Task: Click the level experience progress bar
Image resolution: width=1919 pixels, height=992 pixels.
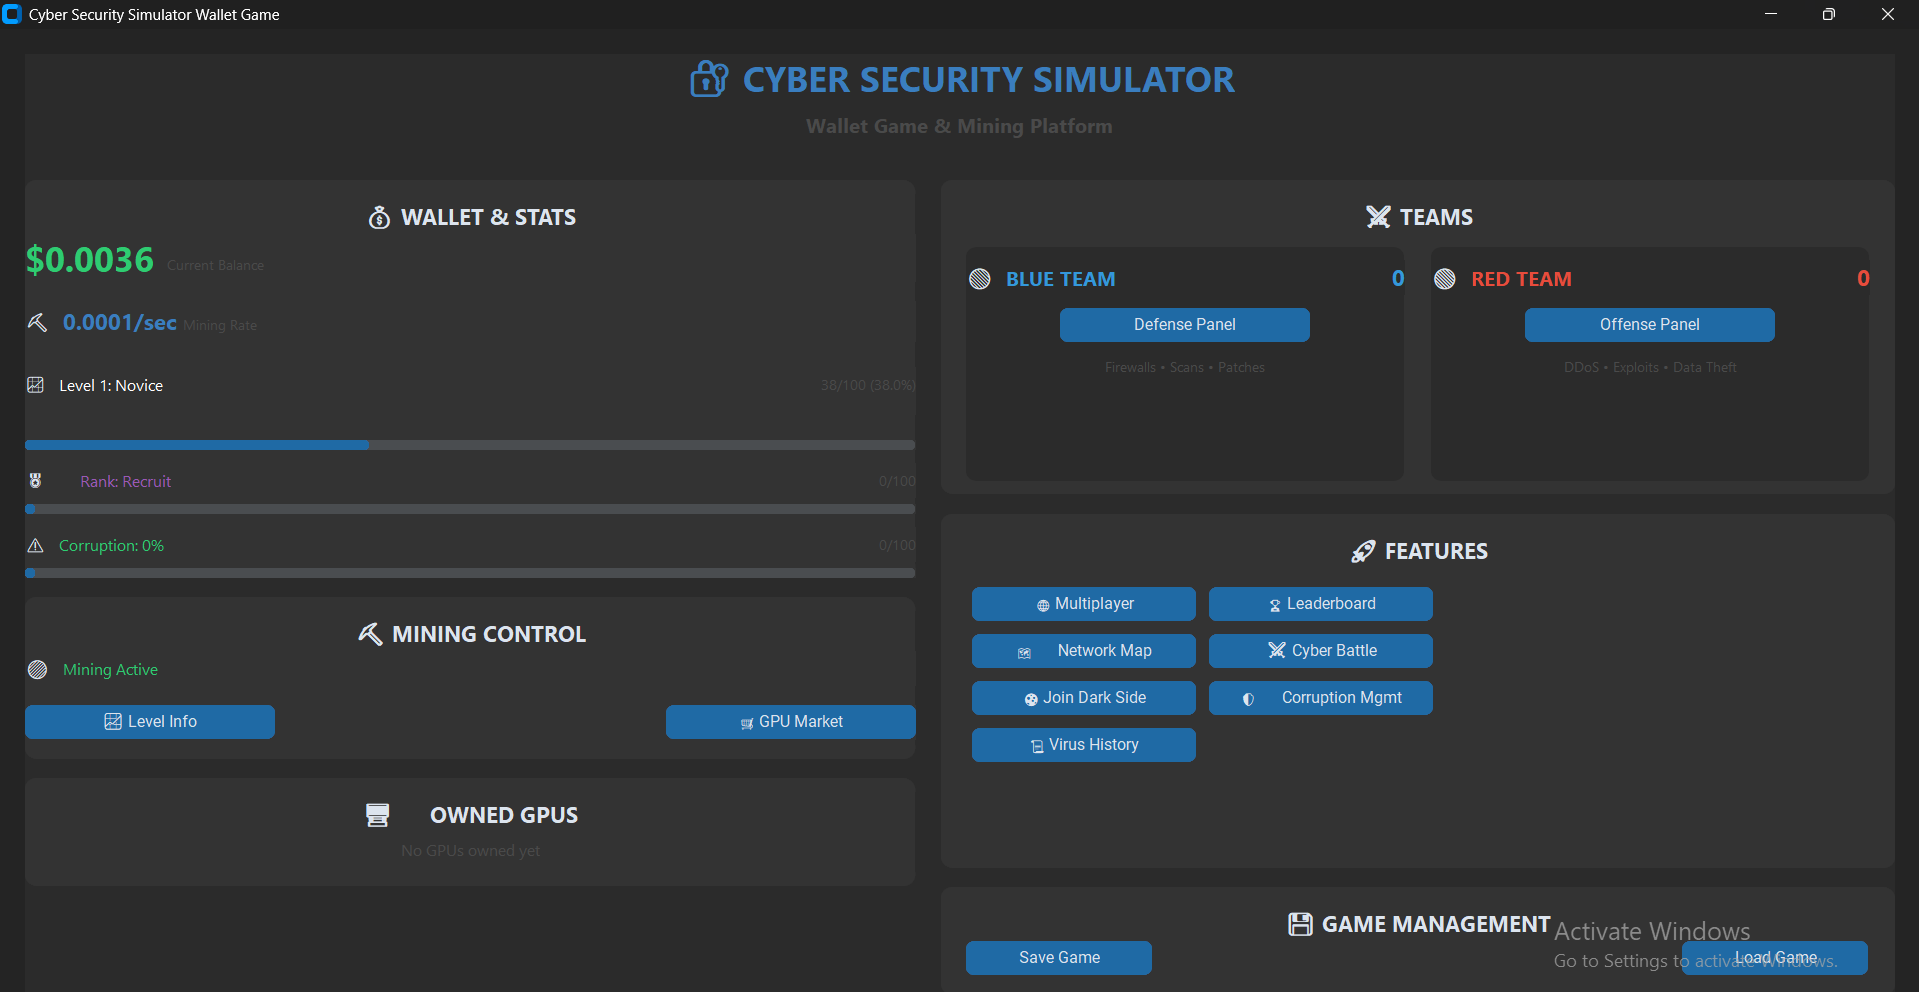Action: tap(470, 445)
